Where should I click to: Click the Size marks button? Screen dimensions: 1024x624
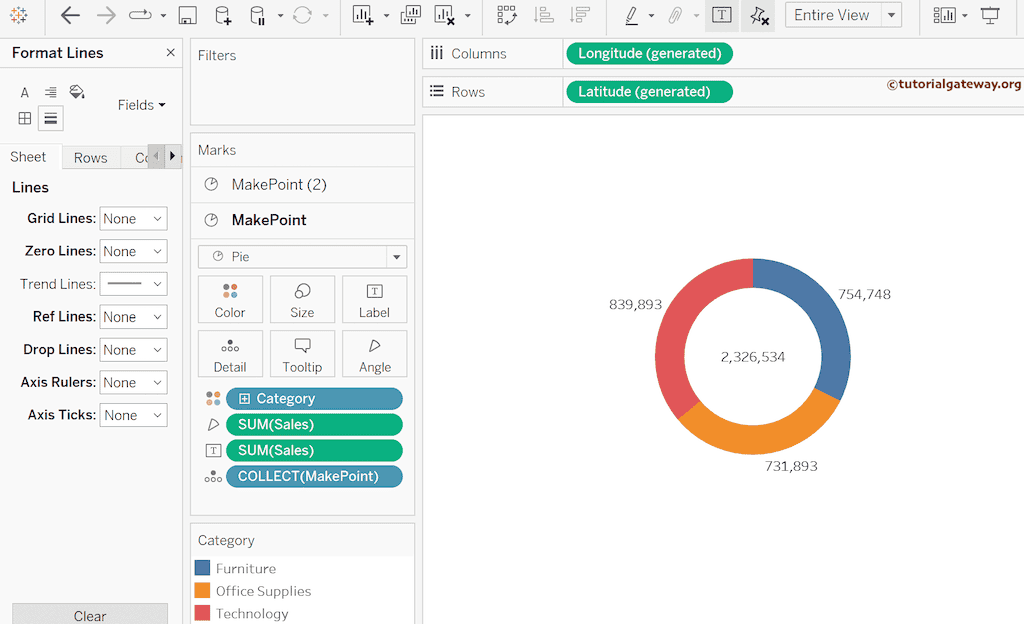tap(302, 300)
